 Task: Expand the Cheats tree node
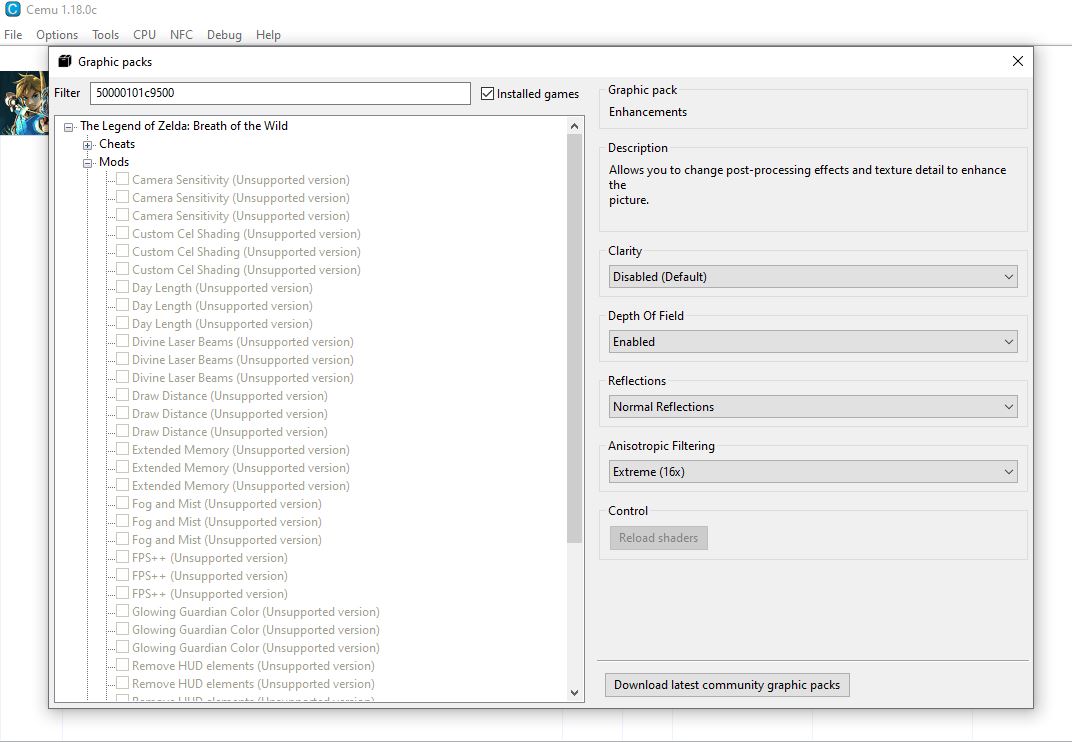(x=88, y=145)
